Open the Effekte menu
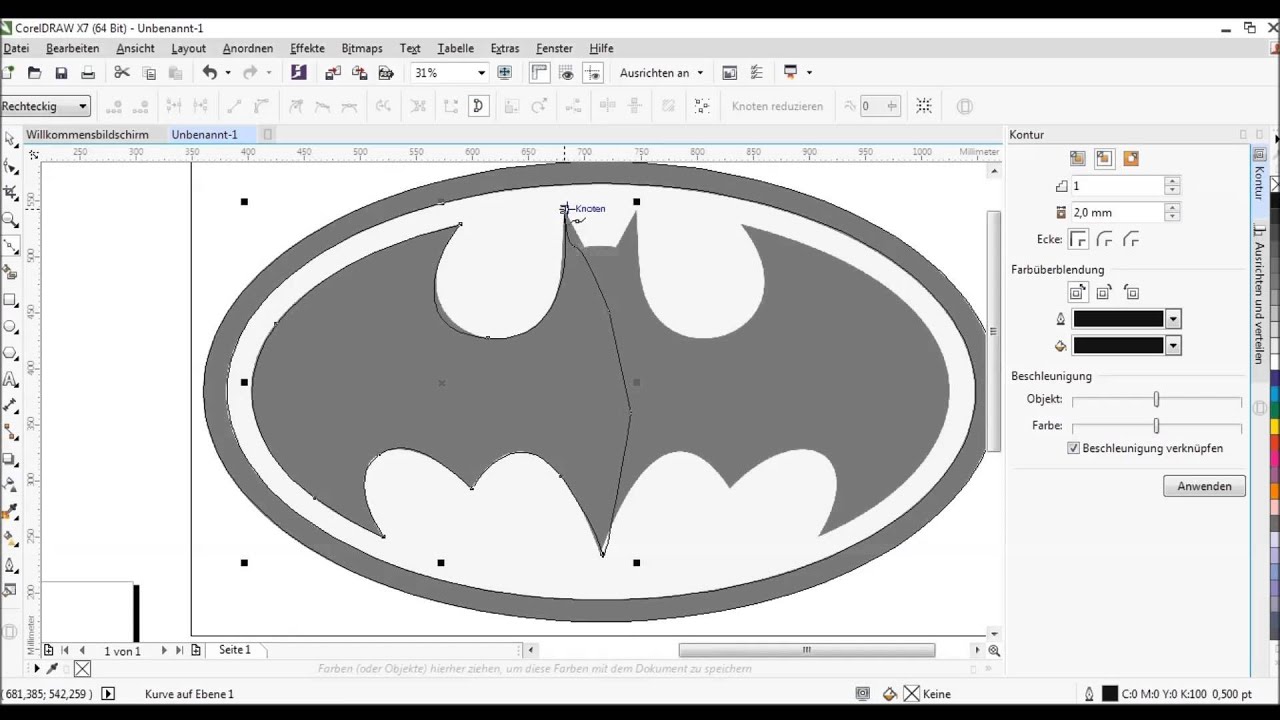 (x=307, y=48)
